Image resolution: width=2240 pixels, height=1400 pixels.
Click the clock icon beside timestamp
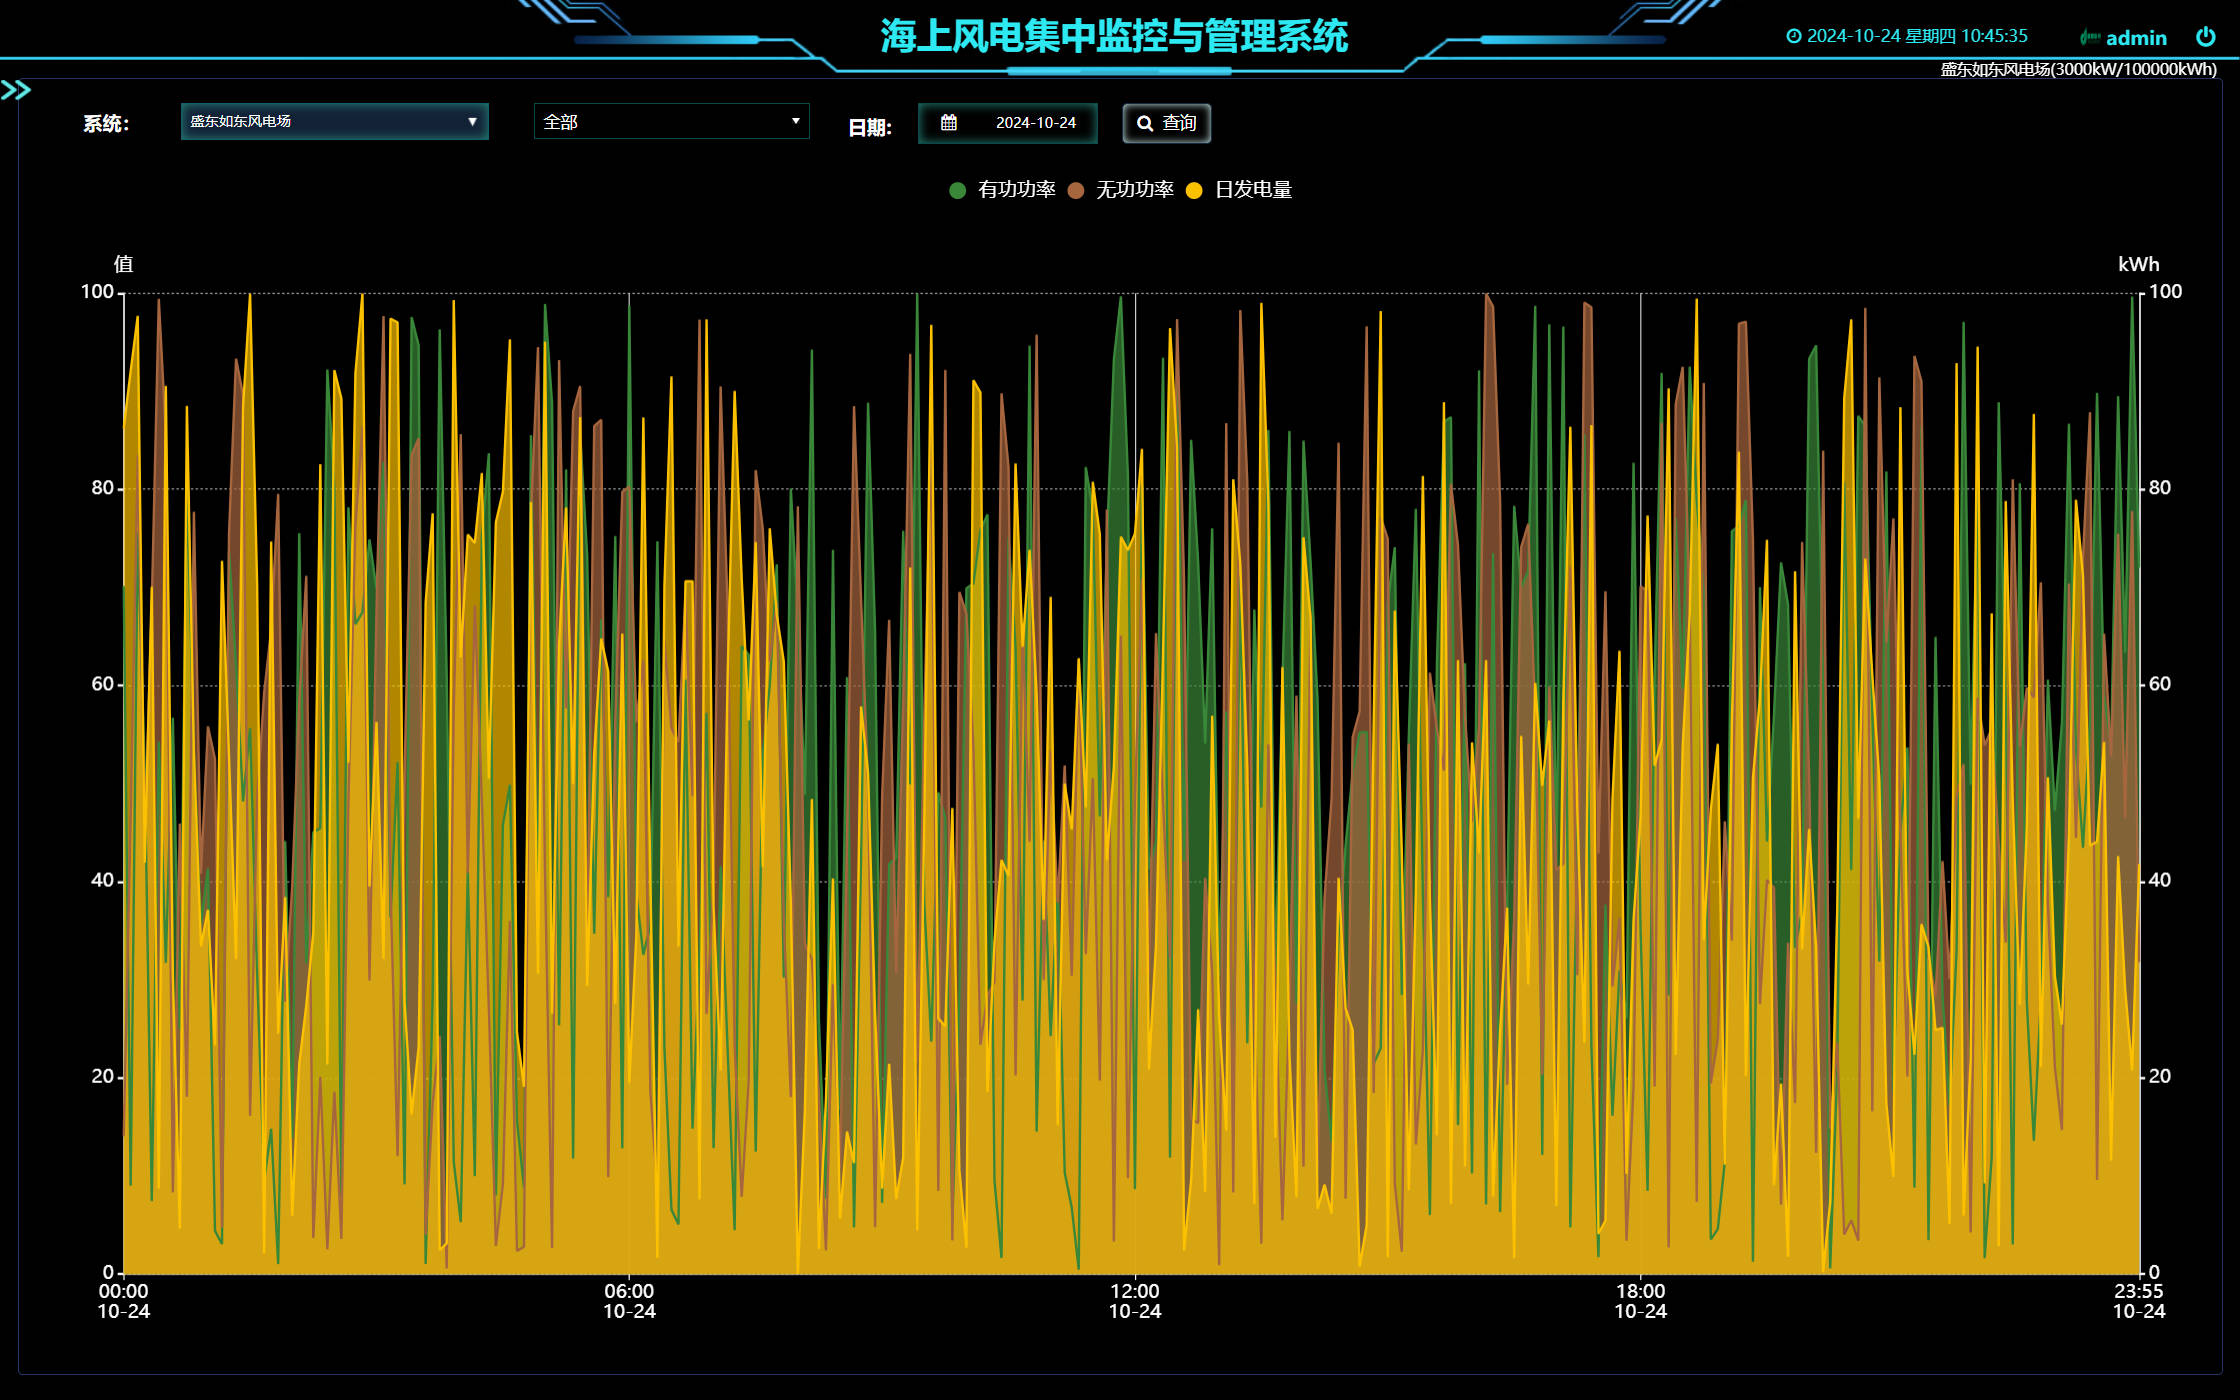pos(1794,36)
